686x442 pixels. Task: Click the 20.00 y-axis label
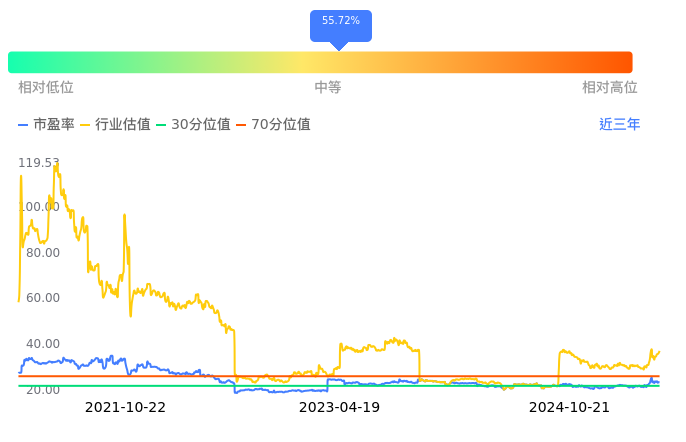click(x=42, y=389)
